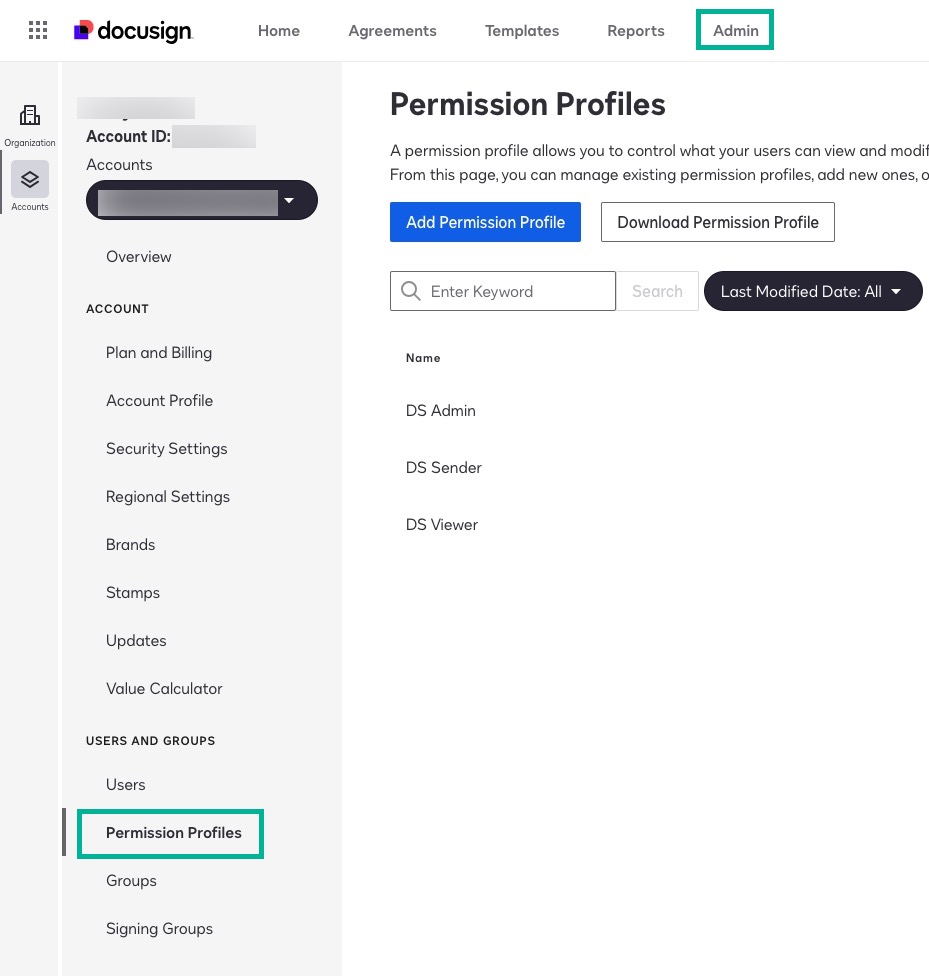This screenshot has height=976, width=929.
Task: Select the Accounts layers icon
Action: (30, 180)
